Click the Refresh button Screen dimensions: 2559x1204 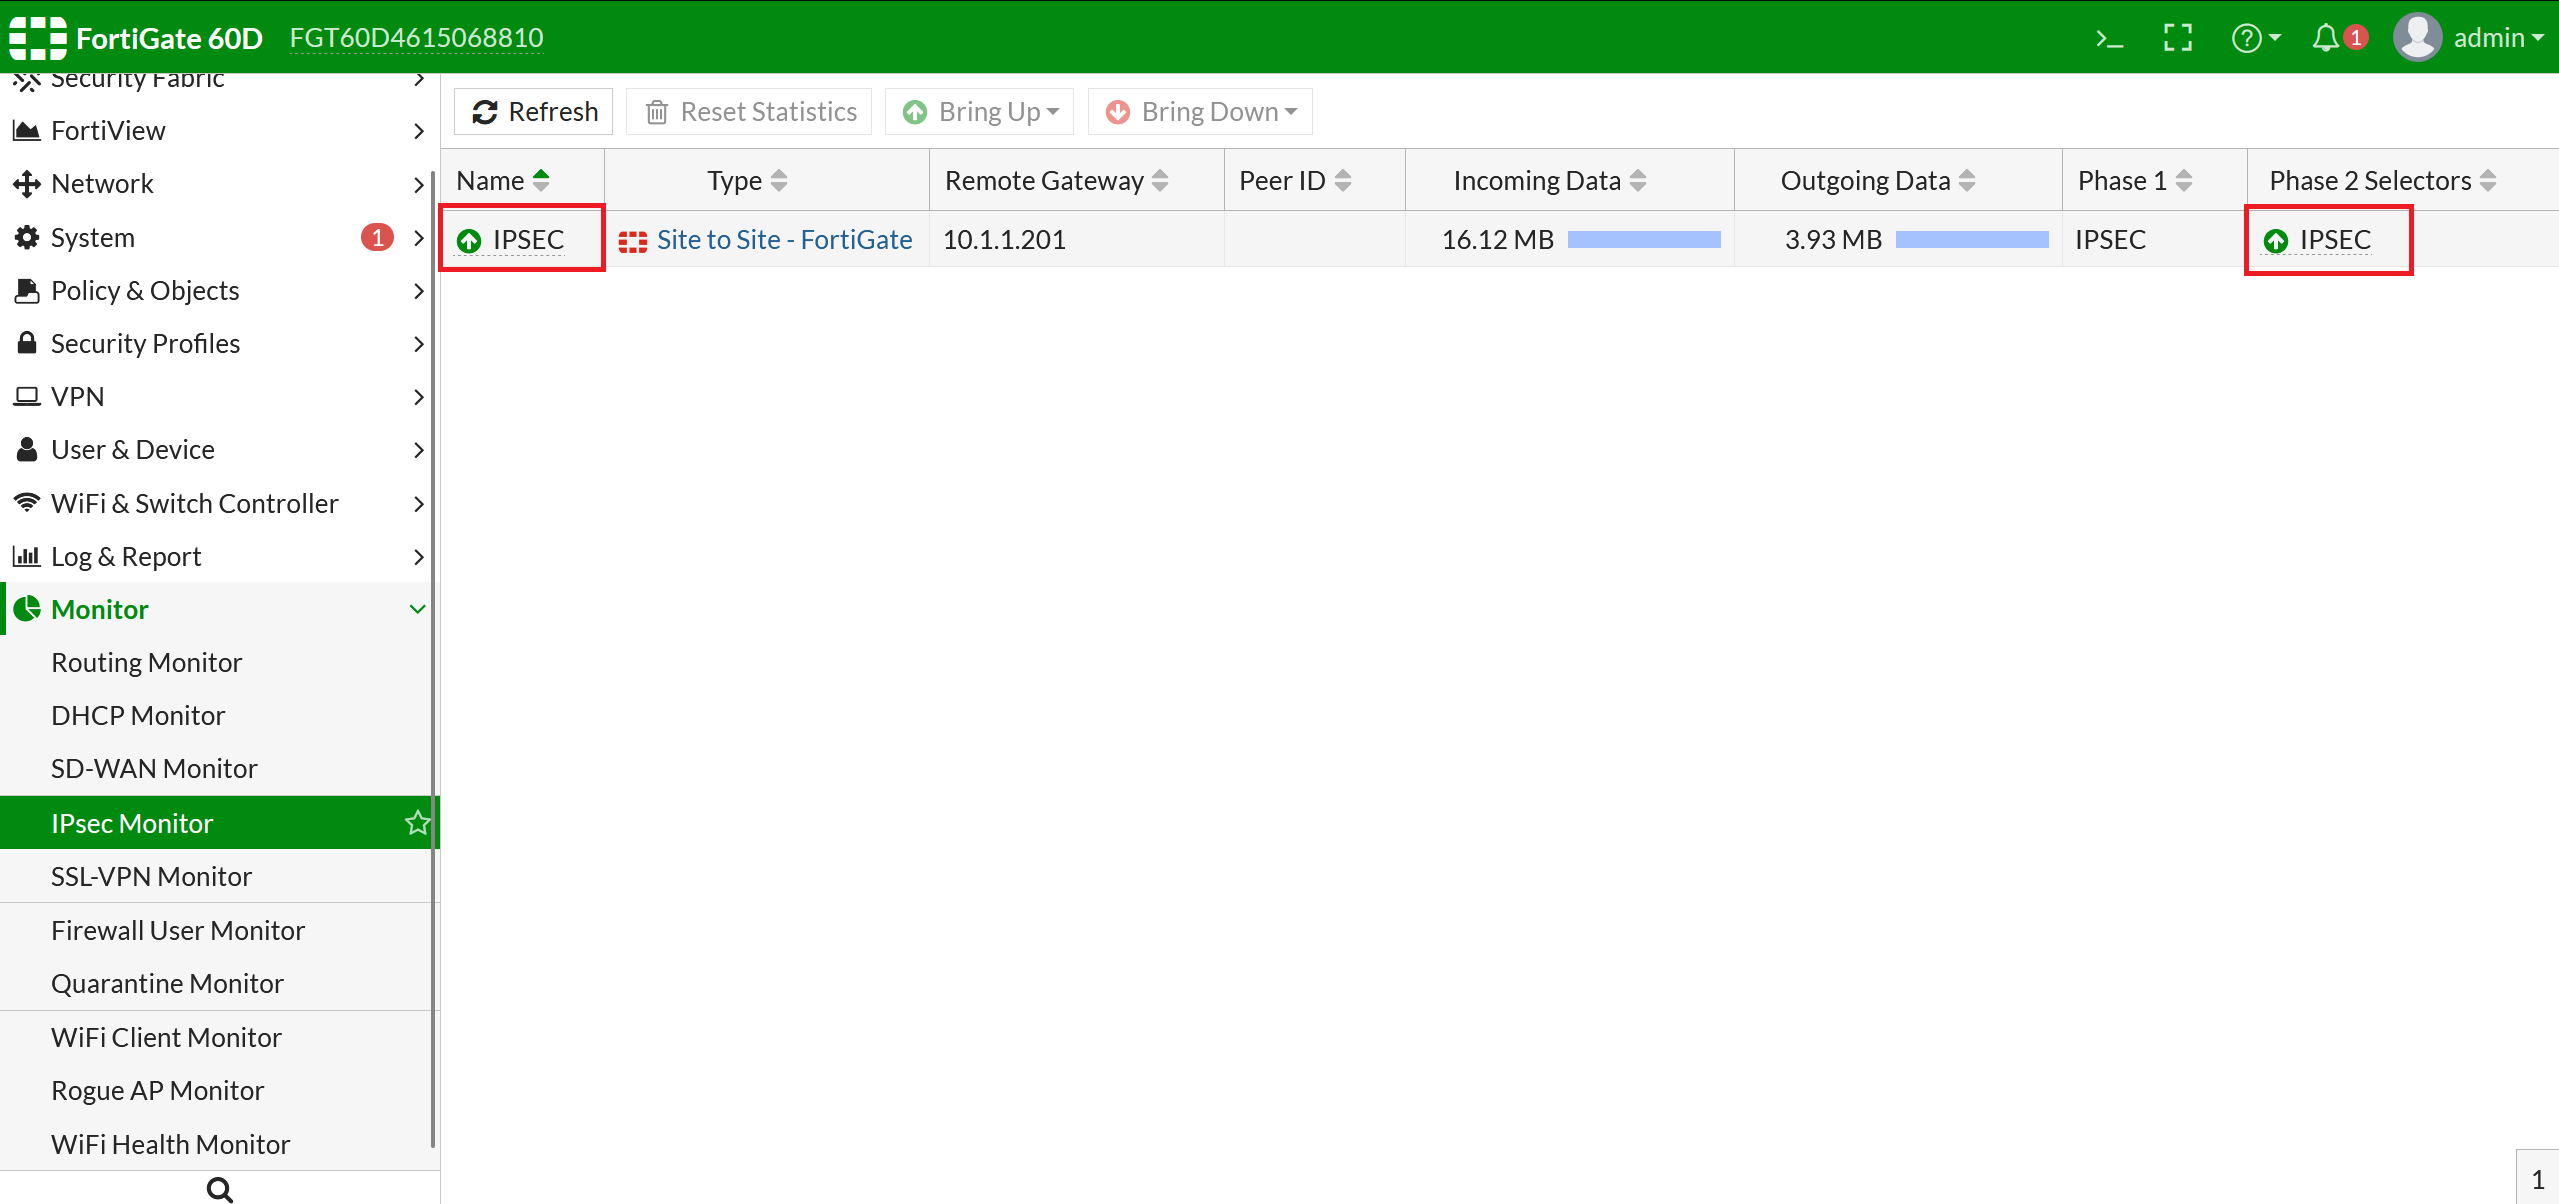point(534,111)
